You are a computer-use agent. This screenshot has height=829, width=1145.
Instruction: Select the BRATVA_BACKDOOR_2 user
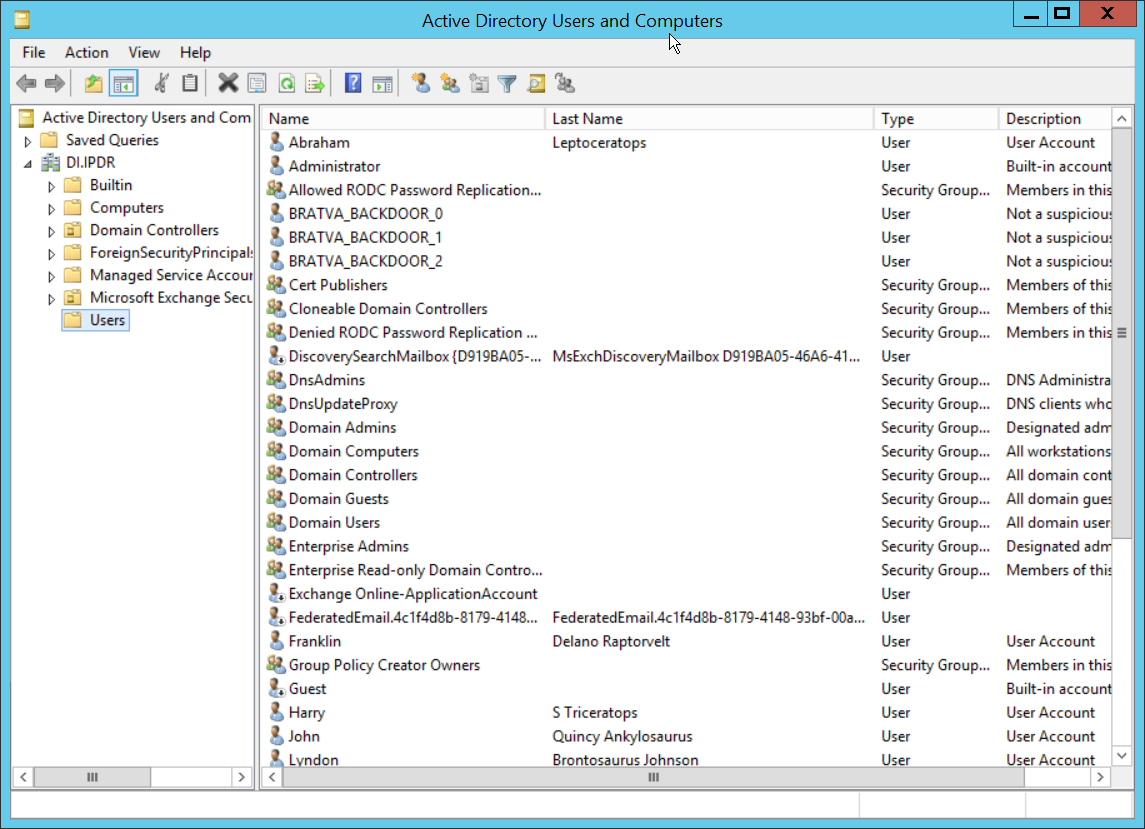pyautogui.click(x=365, y=261)
